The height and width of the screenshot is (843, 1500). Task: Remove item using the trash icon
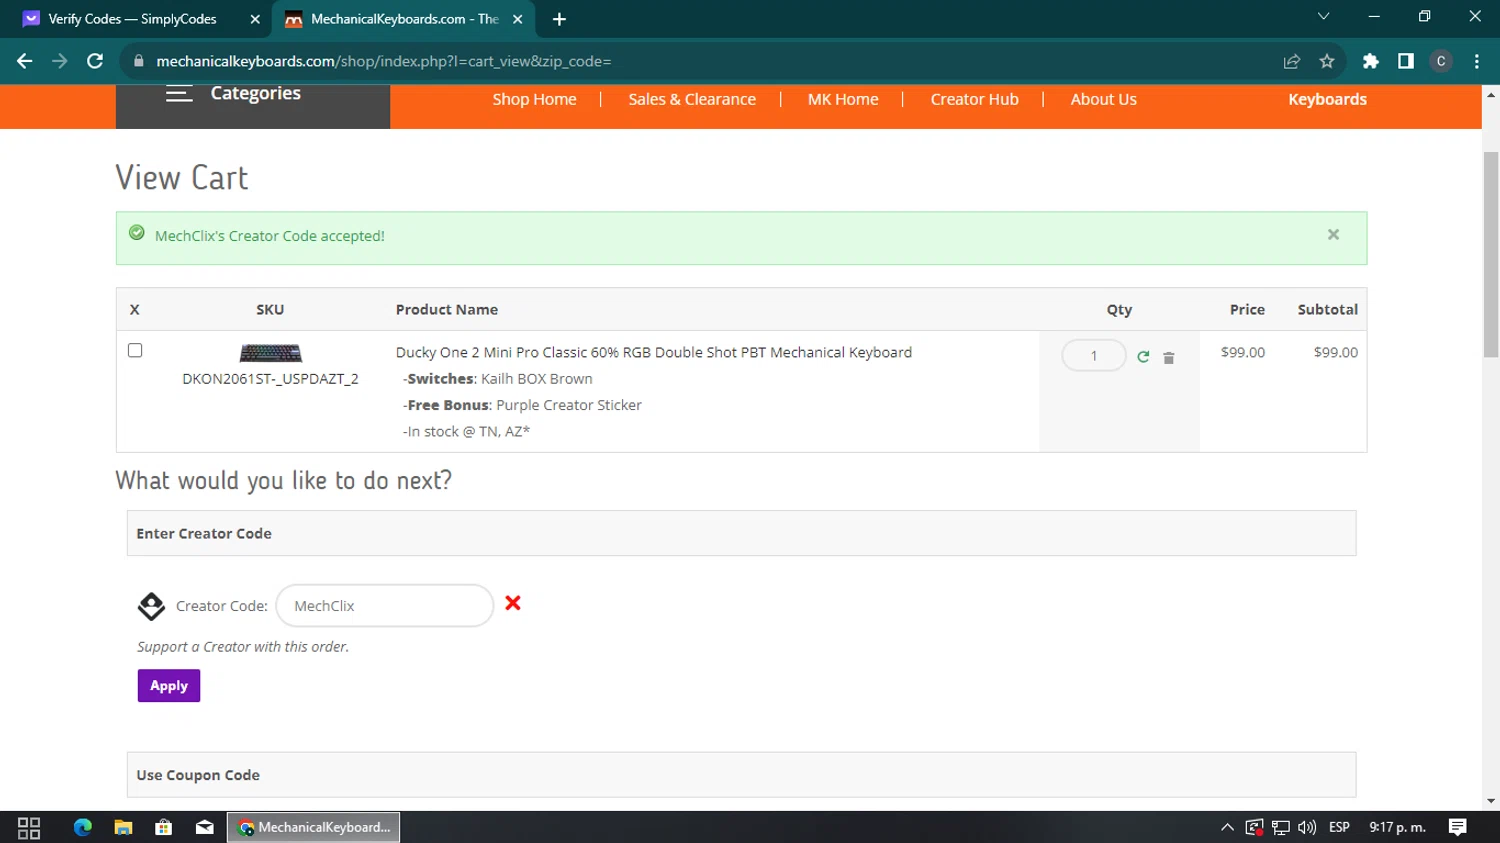[1168, 357]
